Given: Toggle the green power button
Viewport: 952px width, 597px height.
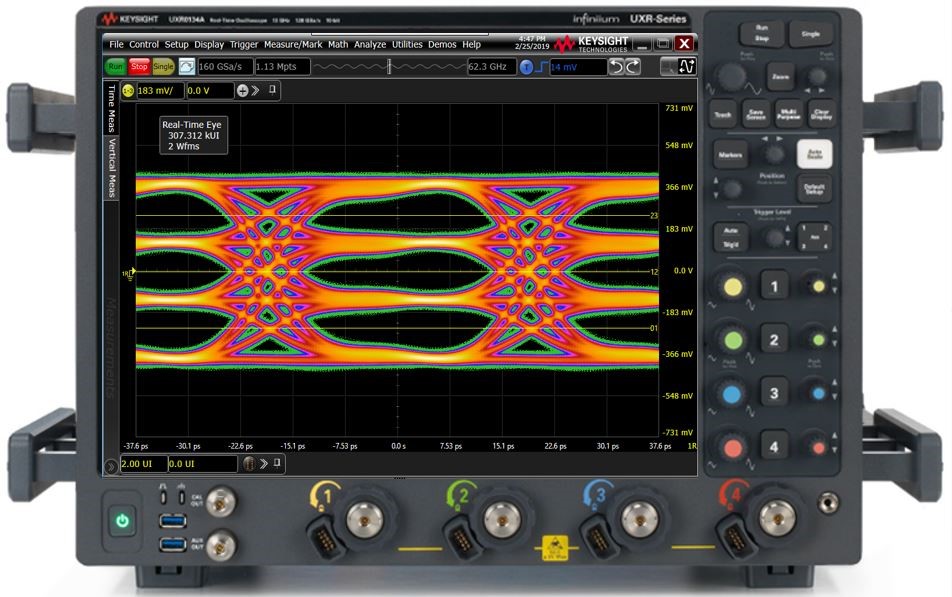Looking at the screenshot, I should pyautogui.click(x=122, y=520).
